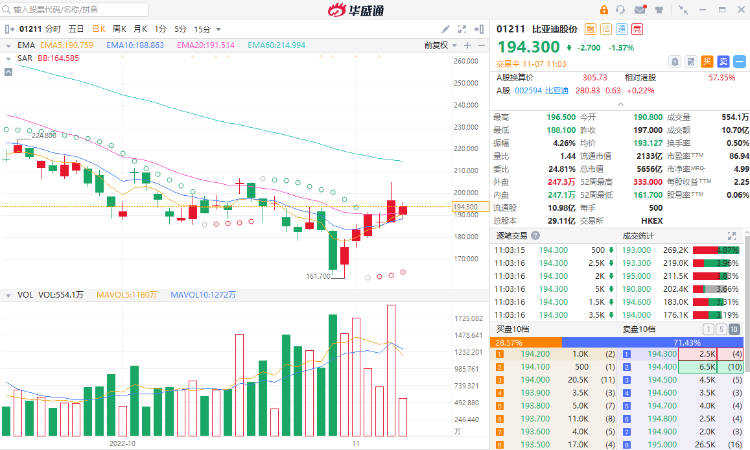Collapse left panel icon beside 01211
750x450 pixels.
(9, 29)
